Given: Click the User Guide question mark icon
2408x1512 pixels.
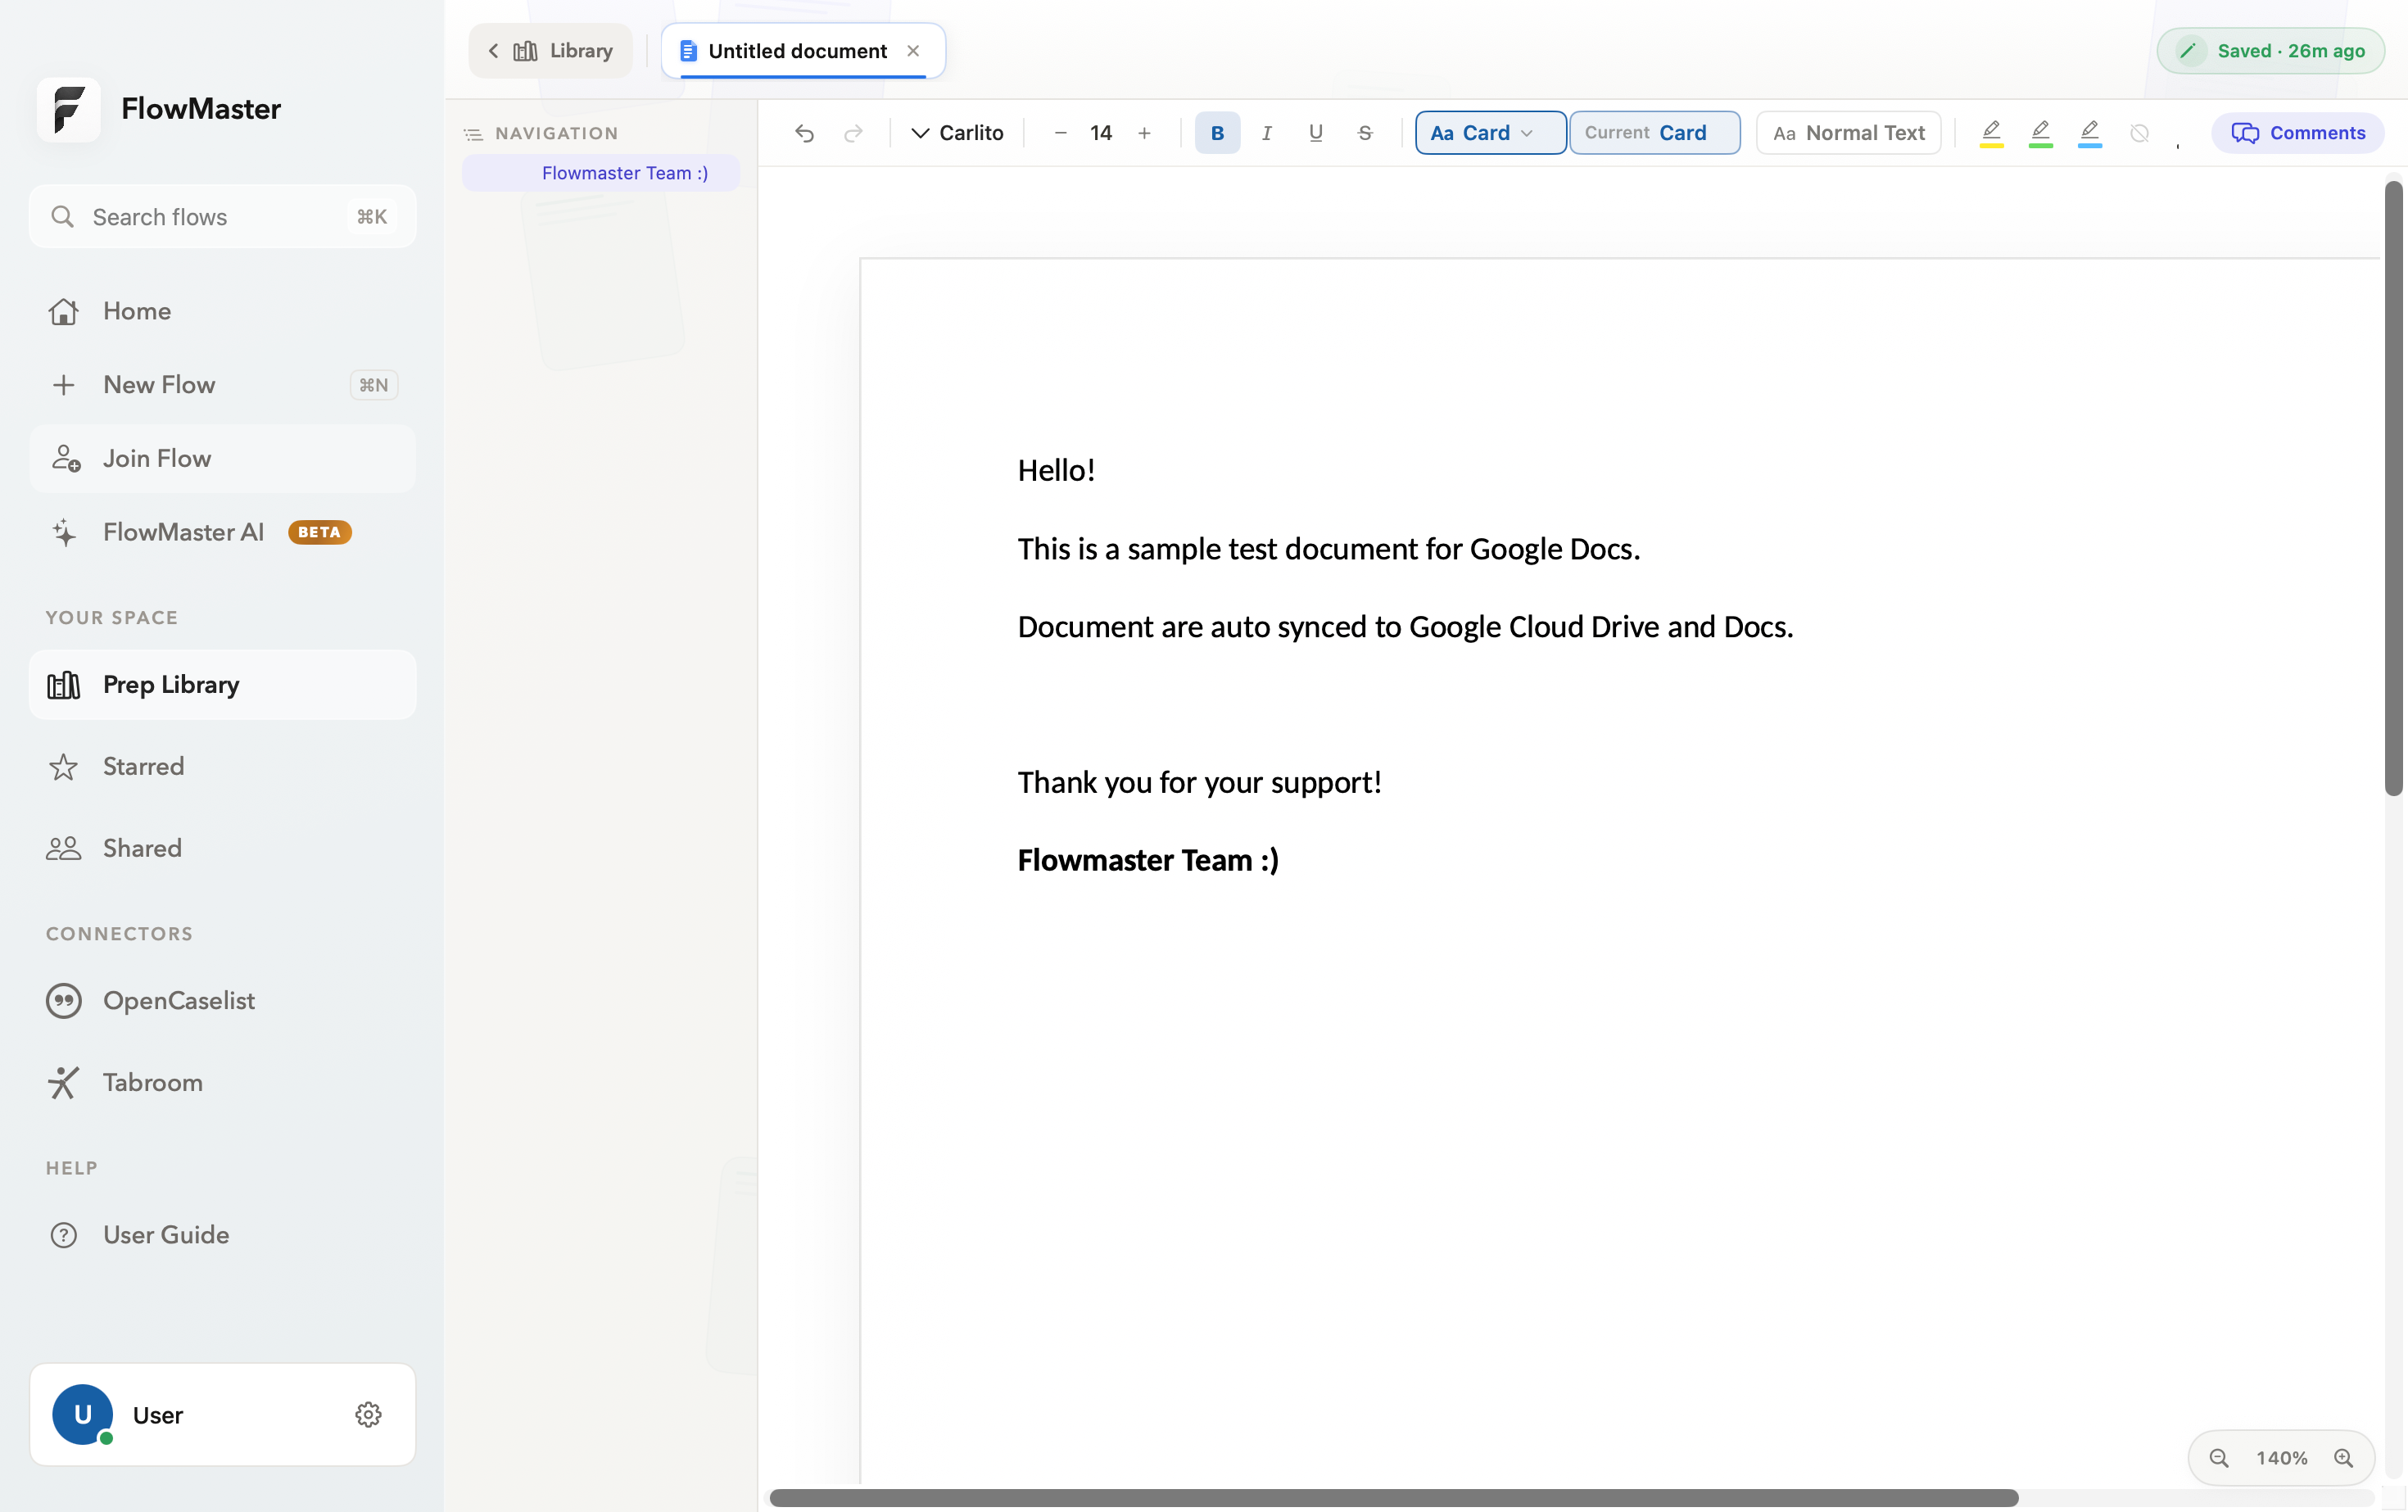Looking at the screenshot, I should point(63,1235).
